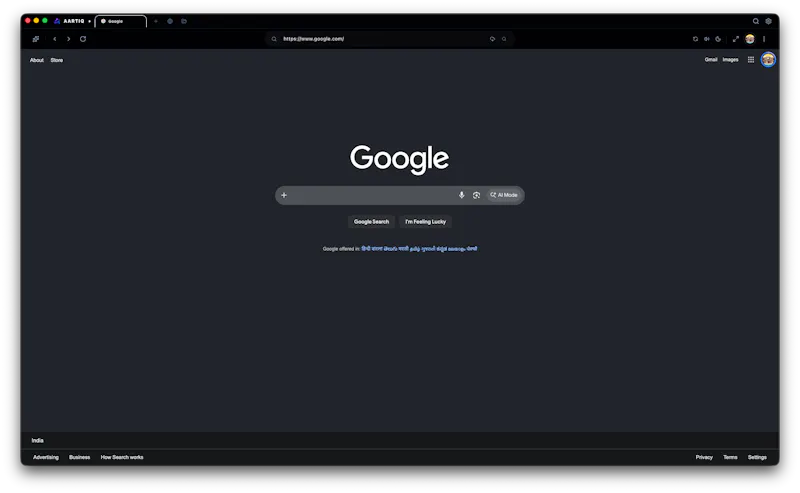Click the search icon at the left of the address bar
The image size is (800, 493).
274,39
